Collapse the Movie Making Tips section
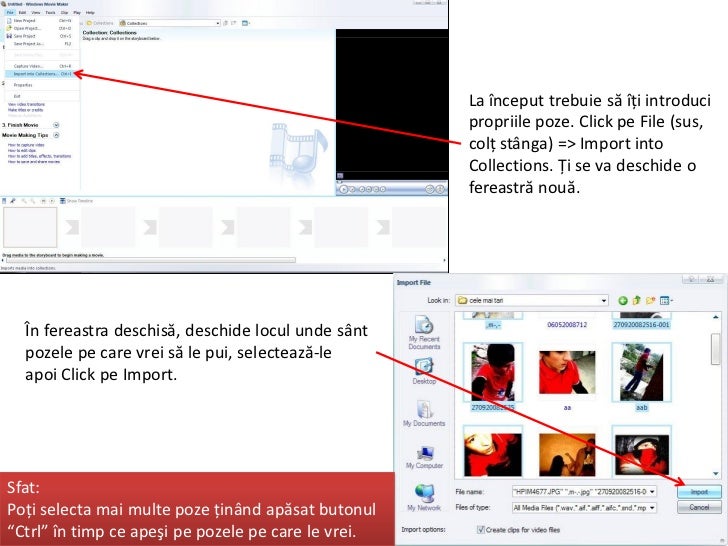The height and width of the screenshot is (546, 728). 56,135
